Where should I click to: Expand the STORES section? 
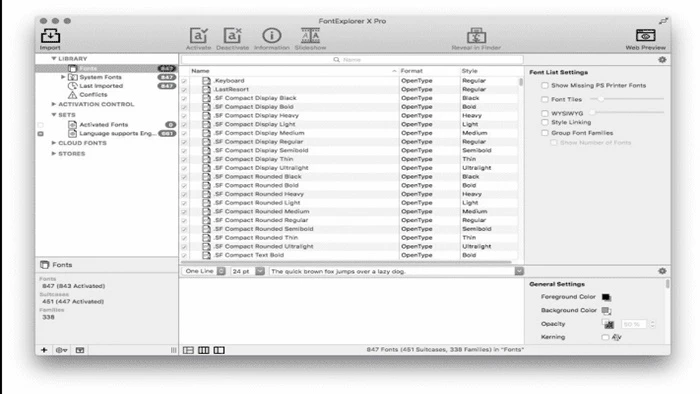click(54, 153)
